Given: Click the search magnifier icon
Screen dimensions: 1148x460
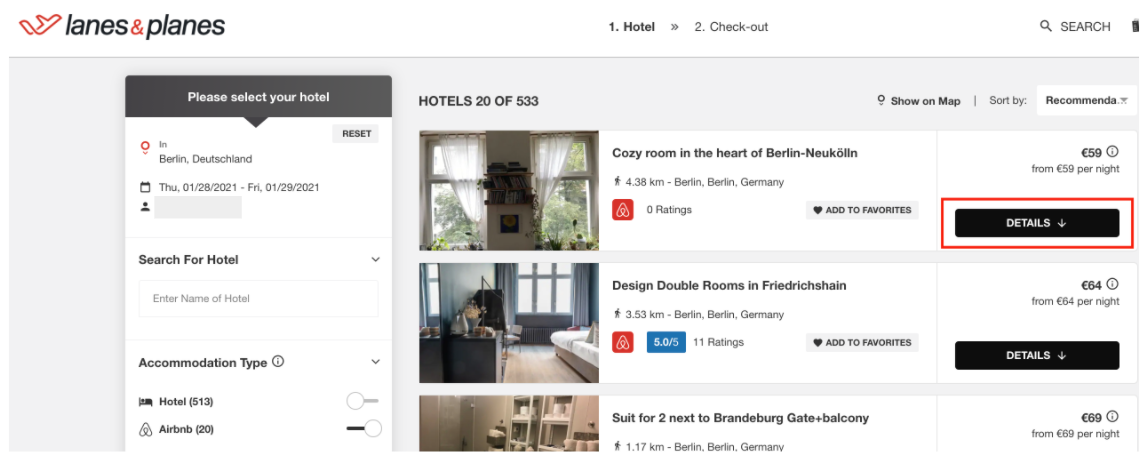Looking at the screenshot, I should tap(1046, 26).
